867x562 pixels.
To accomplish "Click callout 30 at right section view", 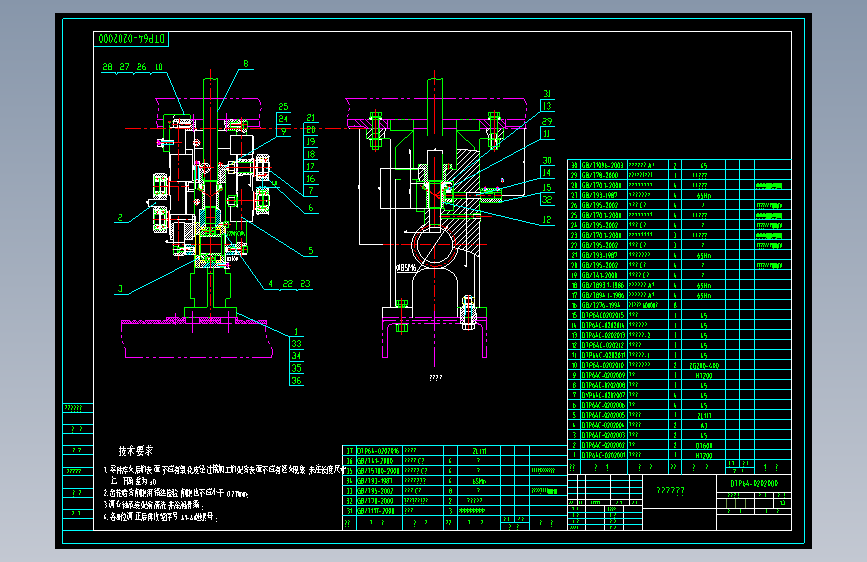I will pos(547,160).
